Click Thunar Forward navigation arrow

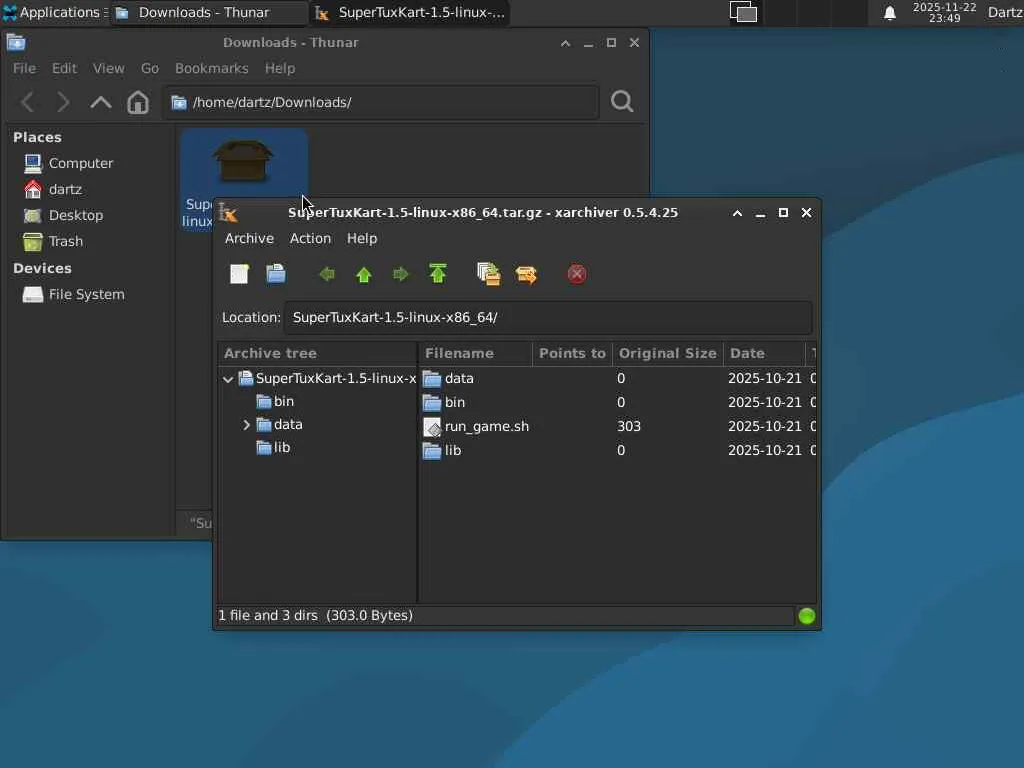pyautogui.click(x=63, y=102)
